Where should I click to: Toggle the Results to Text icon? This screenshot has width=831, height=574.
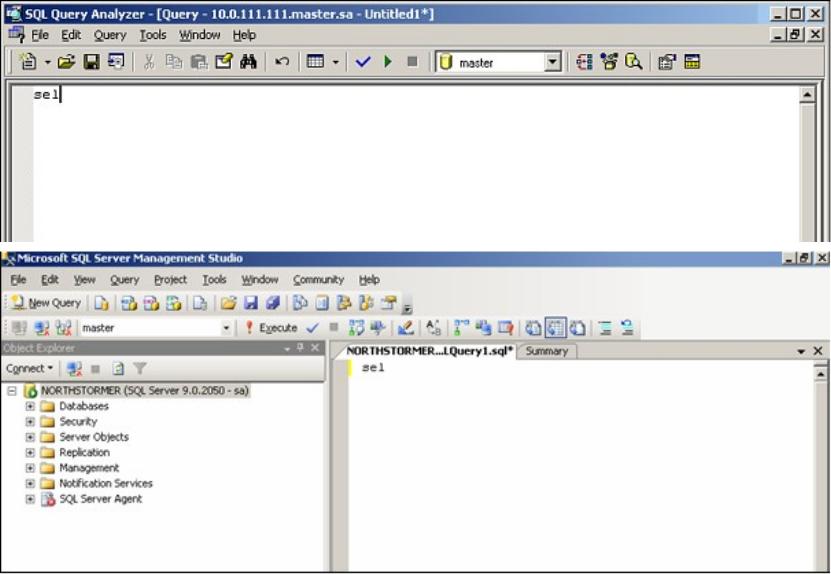(533, 328)
